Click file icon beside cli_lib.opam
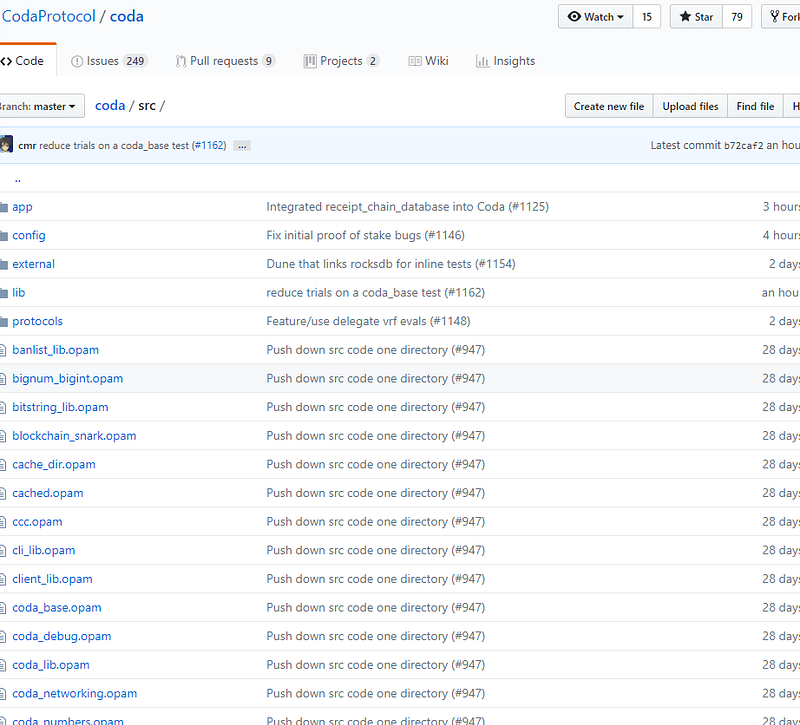Viewport: 800px width, 725px height. coord(3,551)
